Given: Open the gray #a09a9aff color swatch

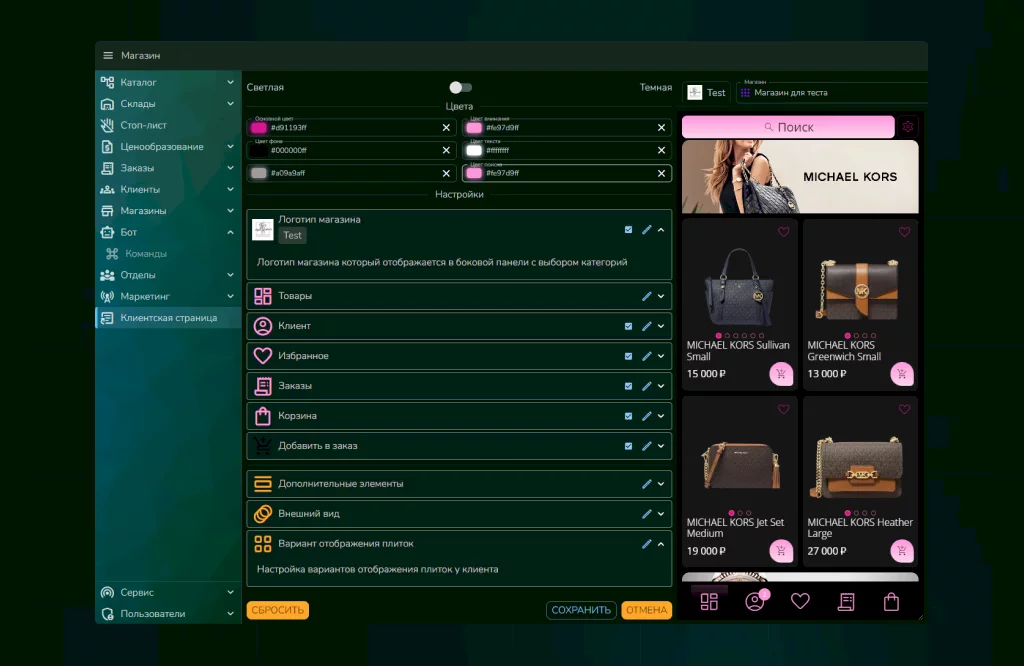Looking at the screenshot, I should pyautogui.click(x=259, y=174).
